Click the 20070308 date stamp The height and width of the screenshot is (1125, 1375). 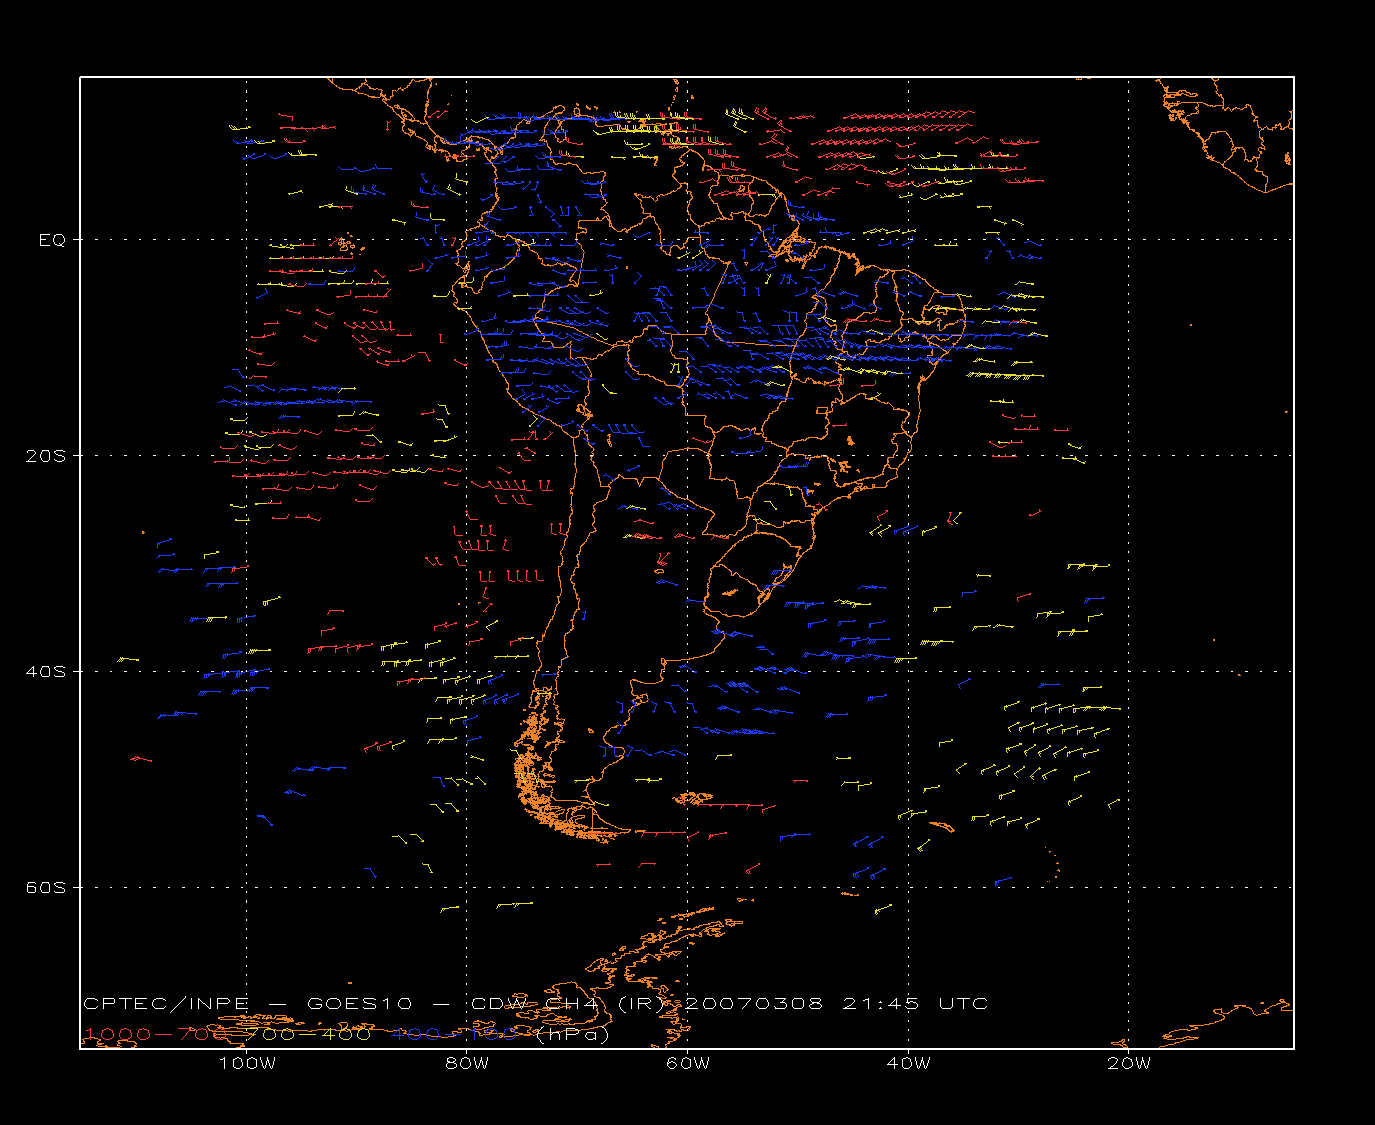tap(752, 1004)
